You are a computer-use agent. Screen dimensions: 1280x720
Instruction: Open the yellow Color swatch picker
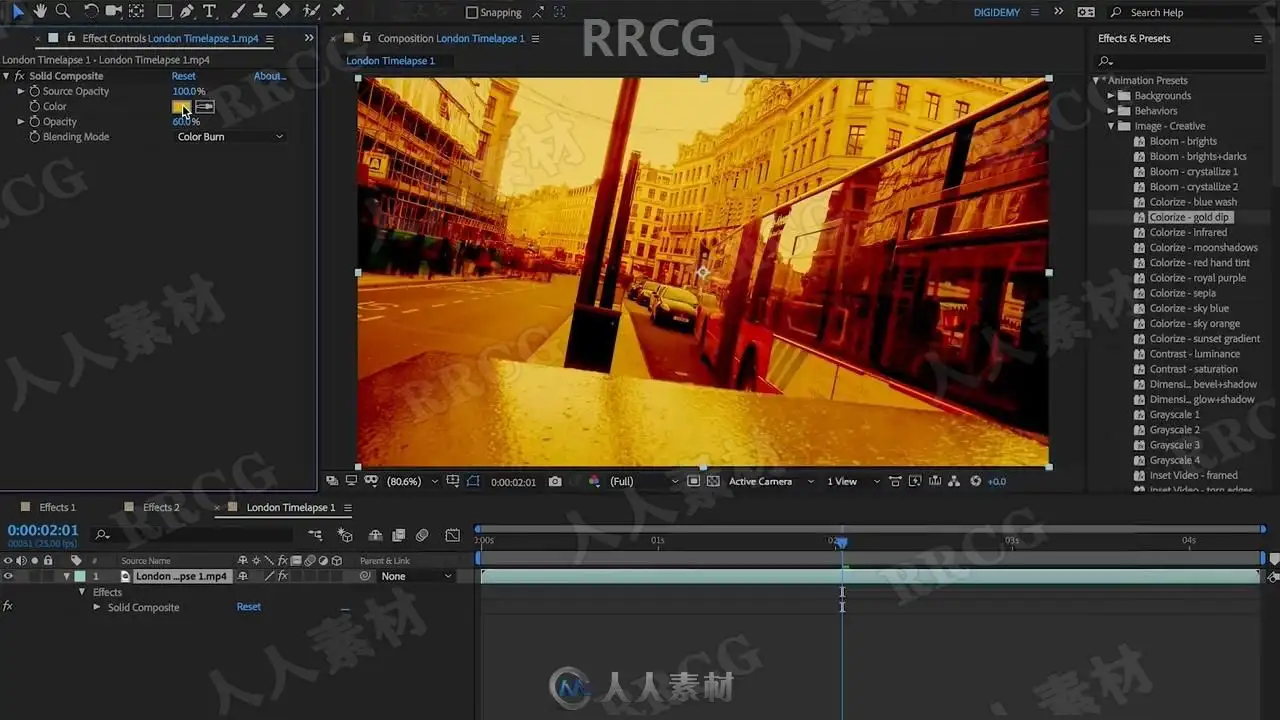pos(181,106)
